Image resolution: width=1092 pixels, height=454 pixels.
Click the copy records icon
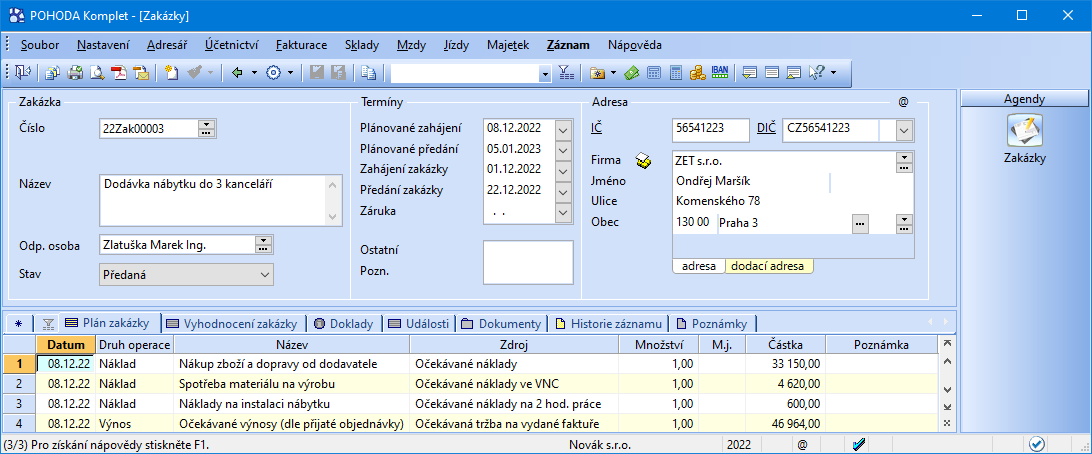[x=368, y=72]
